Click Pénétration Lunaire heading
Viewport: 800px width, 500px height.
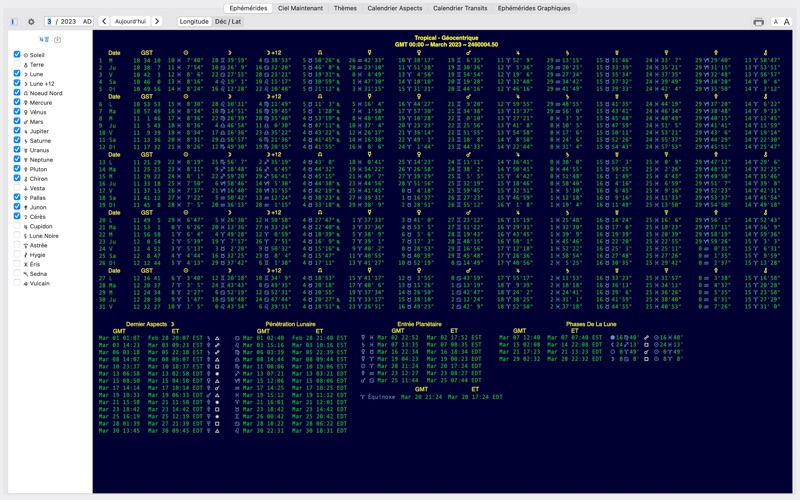click(x=290, y=324)
